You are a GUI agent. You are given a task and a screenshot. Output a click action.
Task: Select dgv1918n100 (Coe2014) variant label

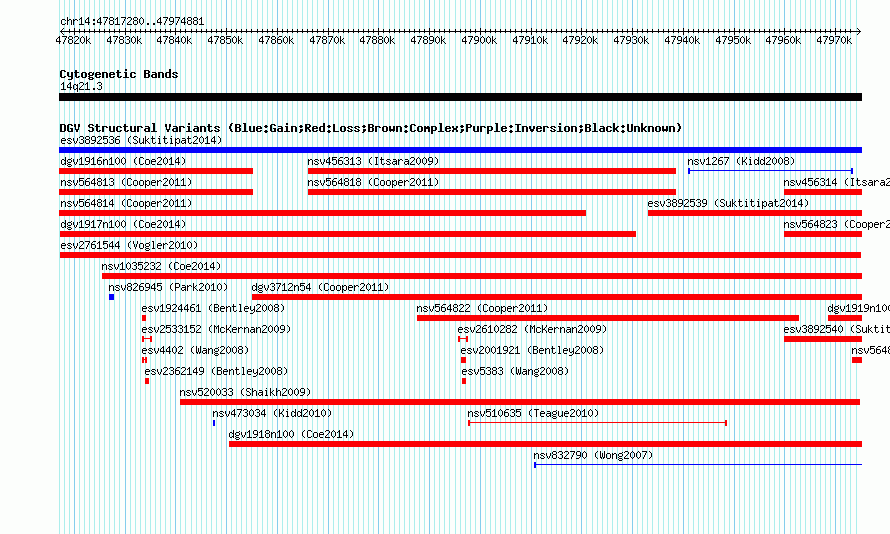pos(291,434)
